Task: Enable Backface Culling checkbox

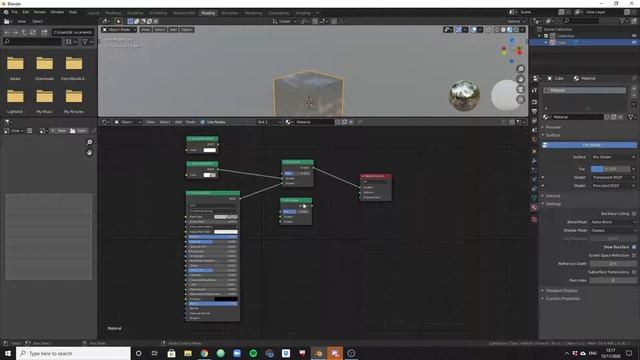Action: coord(634,213)
